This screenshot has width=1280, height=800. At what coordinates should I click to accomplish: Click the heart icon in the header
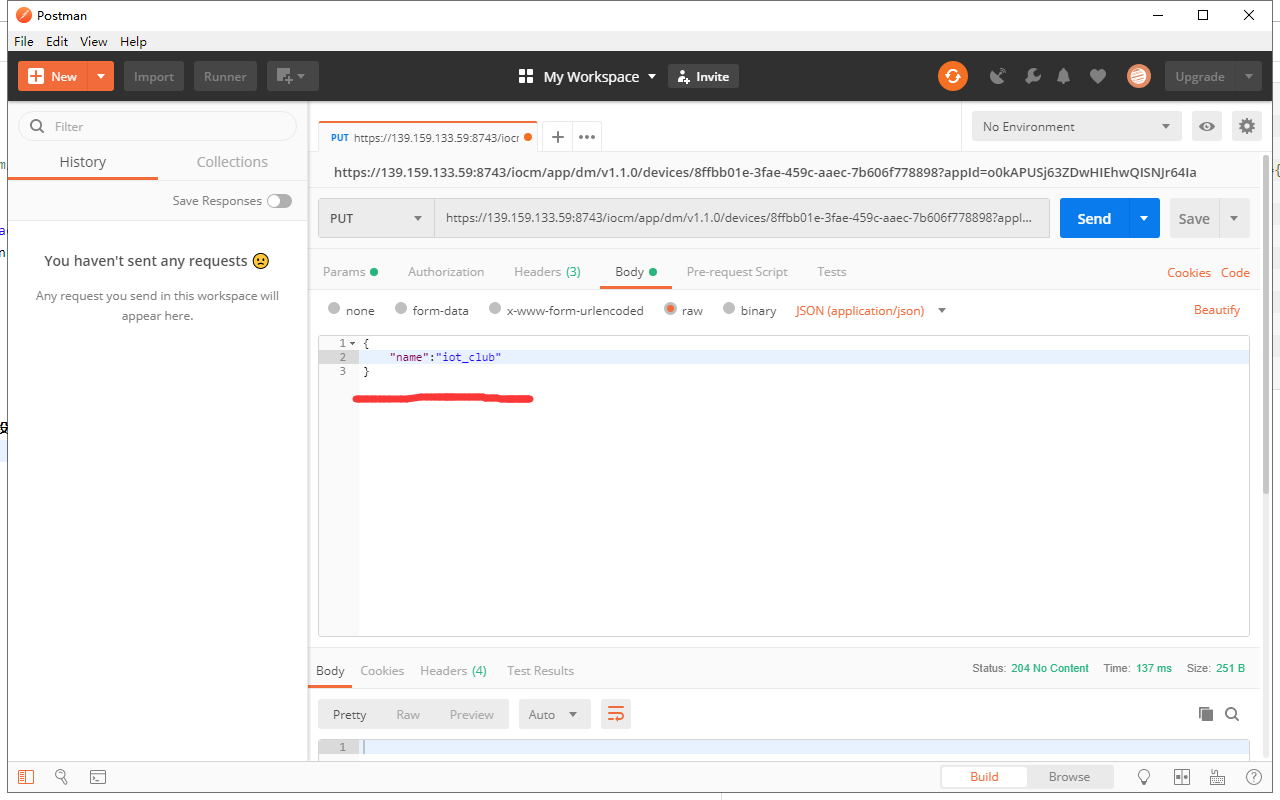1098,76
